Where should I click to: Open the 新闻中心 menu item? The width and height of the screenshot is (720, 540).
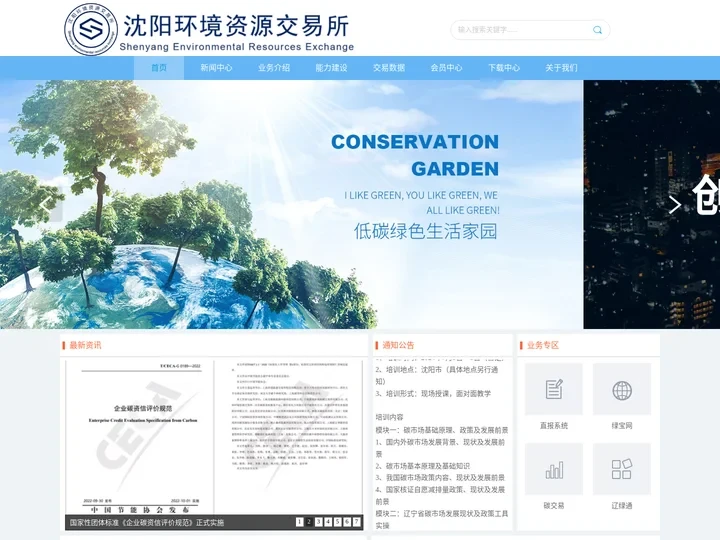pos(216,68)
